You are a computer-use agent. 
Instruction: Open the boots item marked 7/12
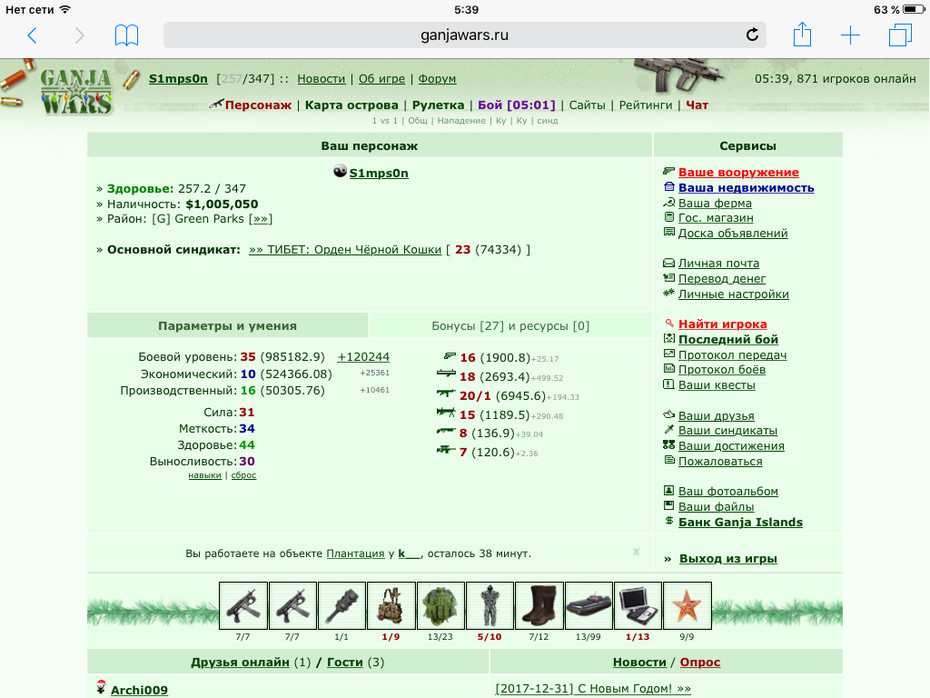539,605
